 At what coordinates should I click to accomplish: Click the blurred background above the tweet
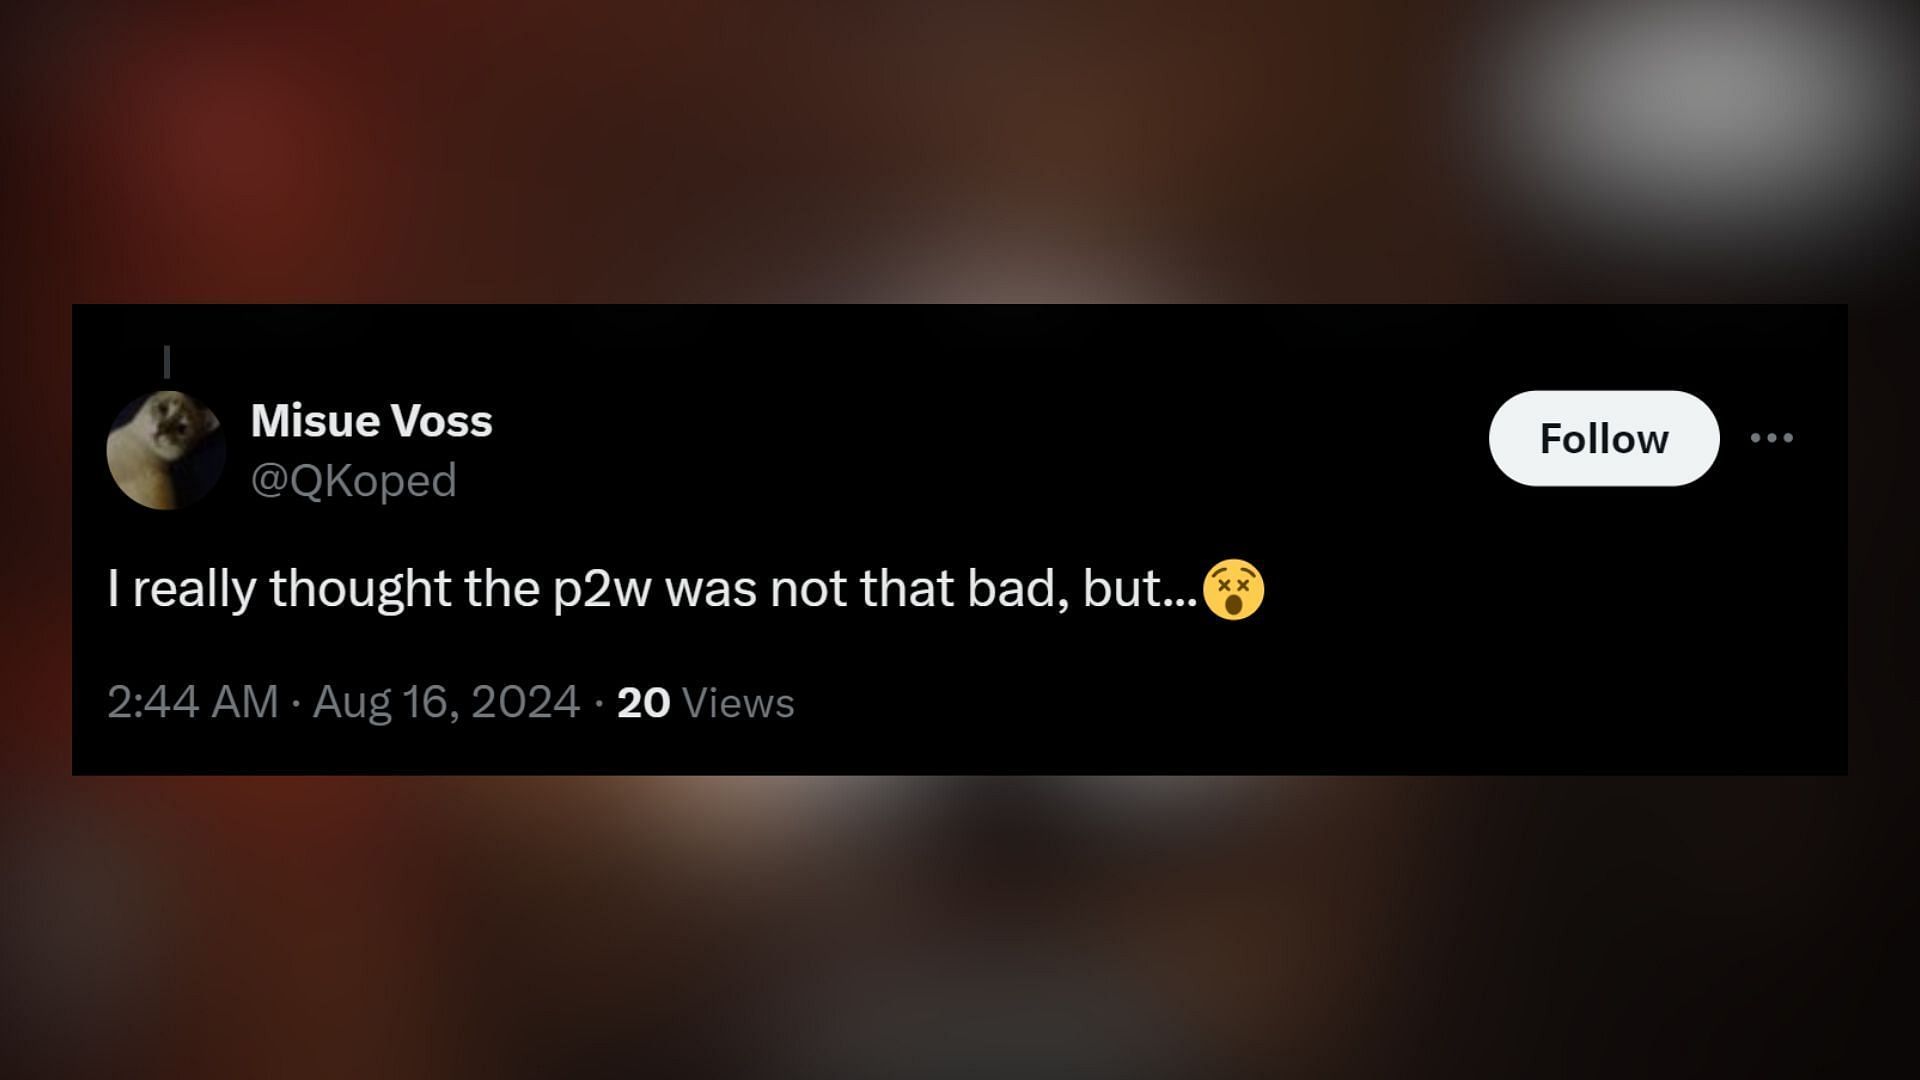[x=960, y=150]
